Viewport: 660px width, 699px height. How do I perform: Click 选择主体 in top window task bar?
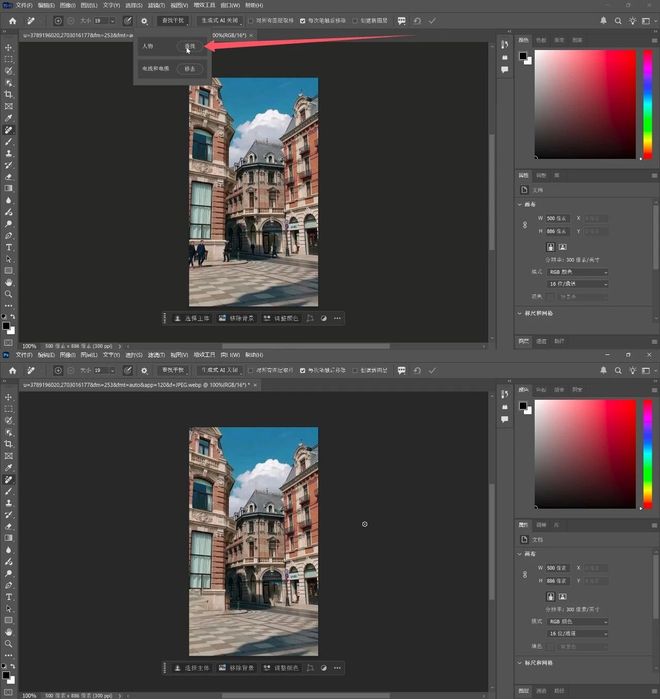point(192,318)
